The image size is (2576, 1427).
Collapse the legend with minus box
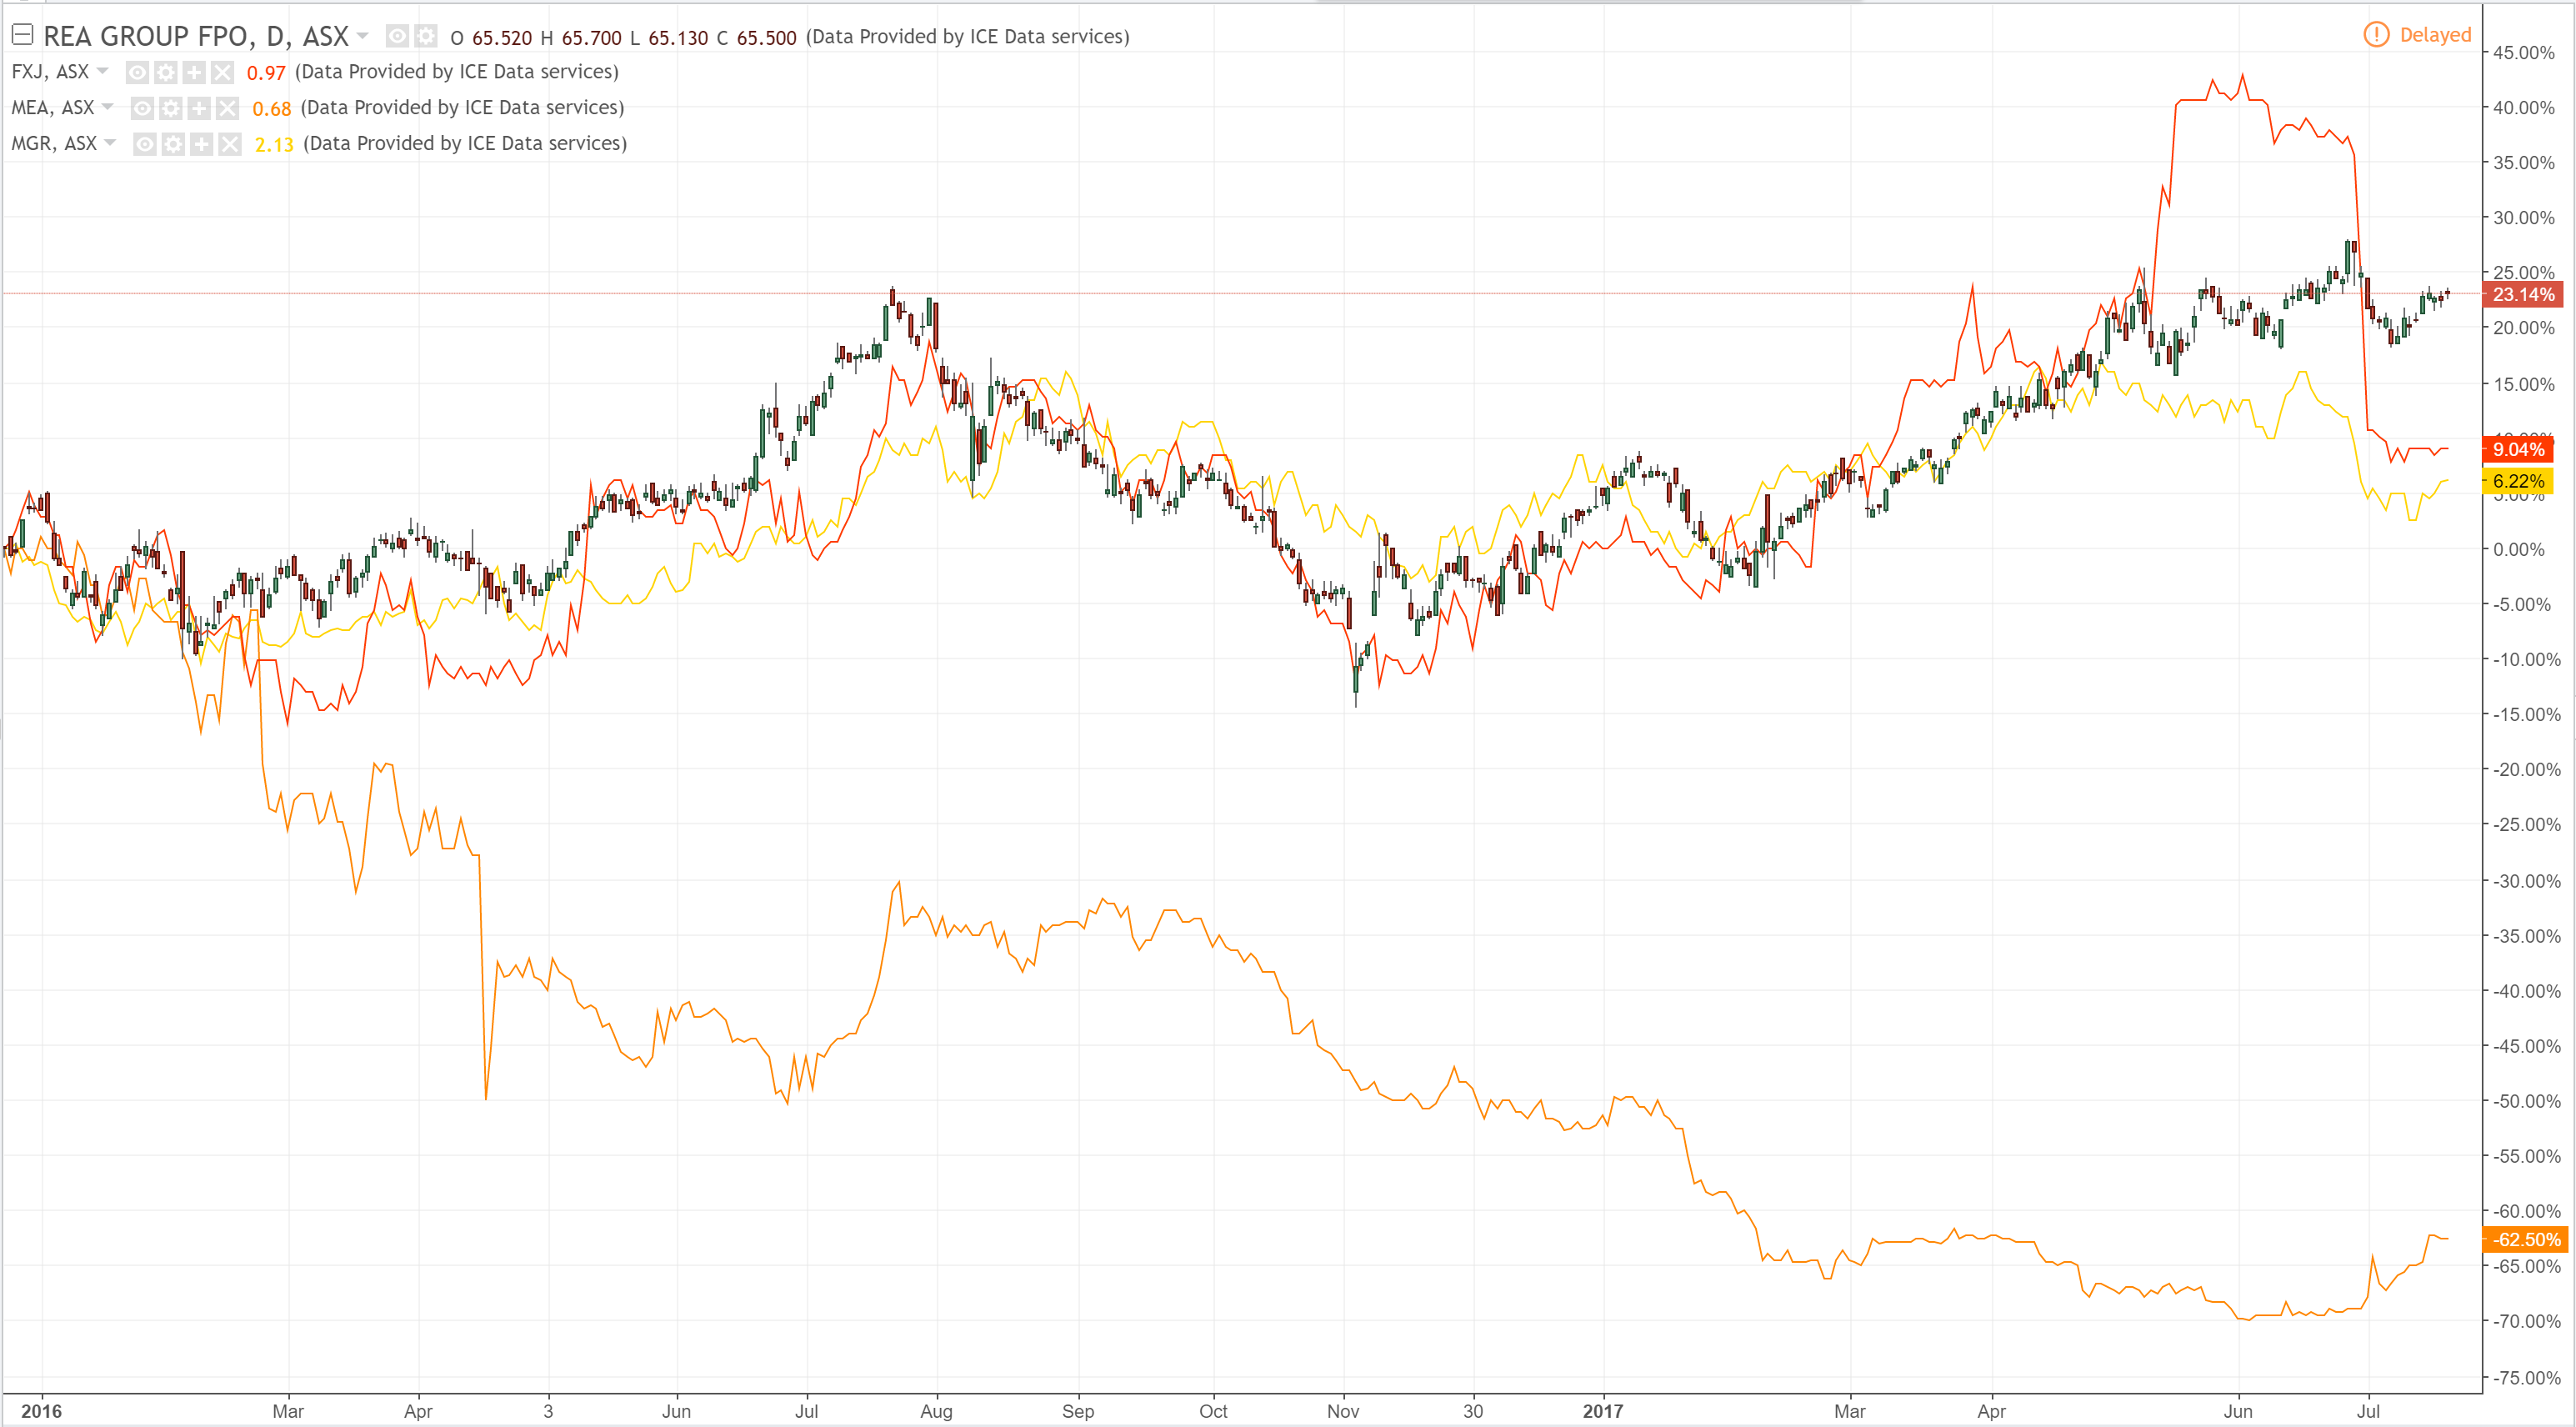(x=22, y=36)
